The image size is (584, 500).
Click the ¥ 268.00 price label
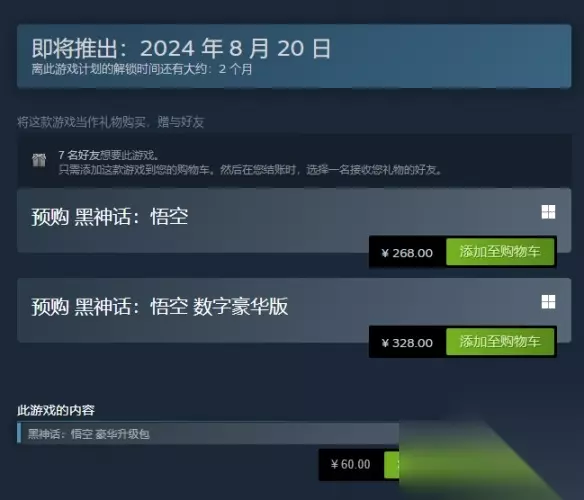coord(407,253)
